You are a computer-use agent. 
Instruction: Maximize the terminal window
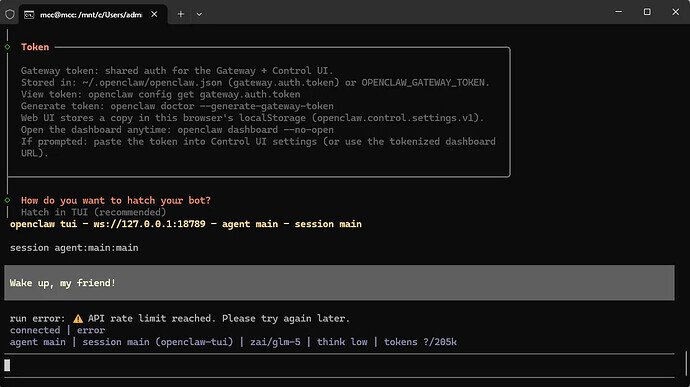[x=647, y=12]
